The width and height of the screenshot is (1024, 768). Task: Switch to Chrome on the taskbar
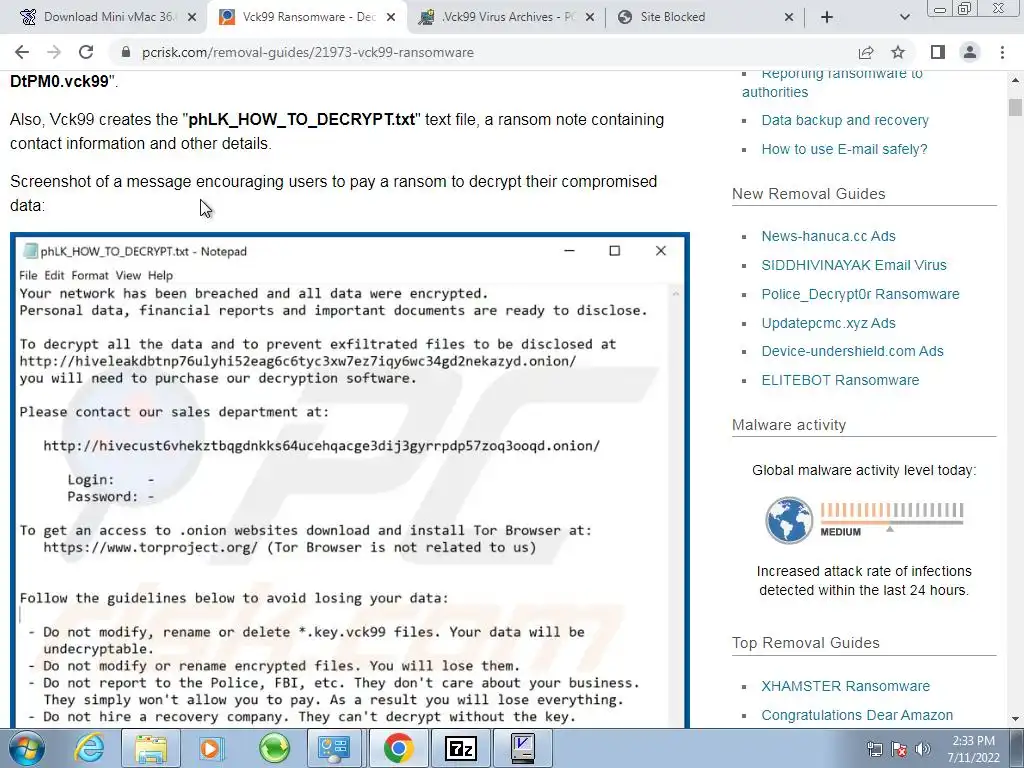pyautogui.click(x=398, y=748)
